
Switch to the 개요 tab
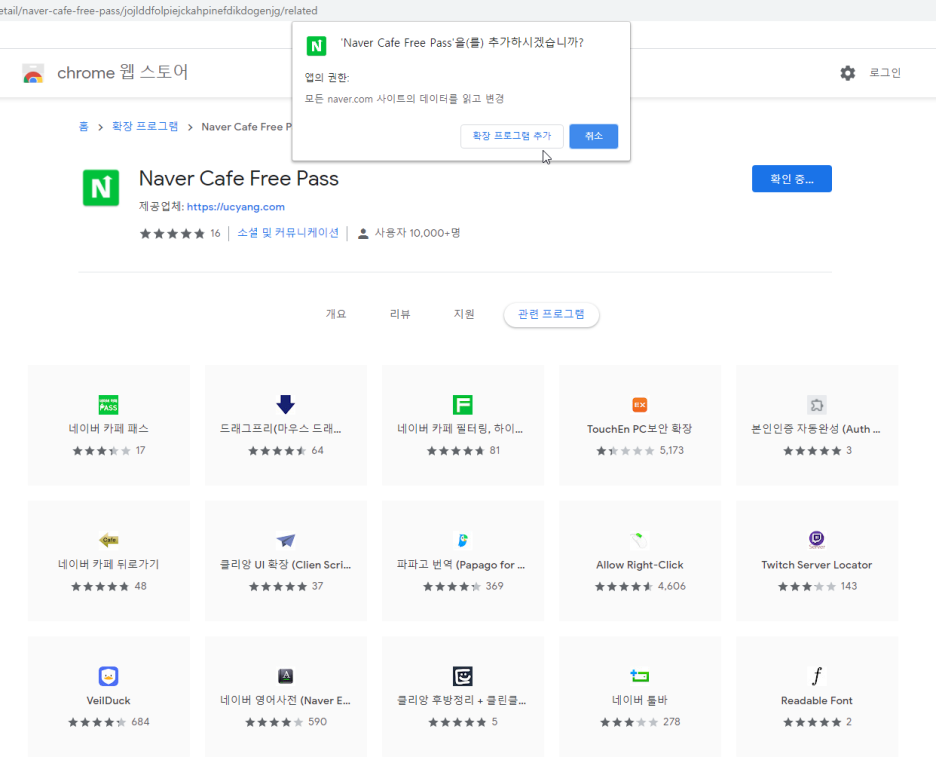[335, 314]
